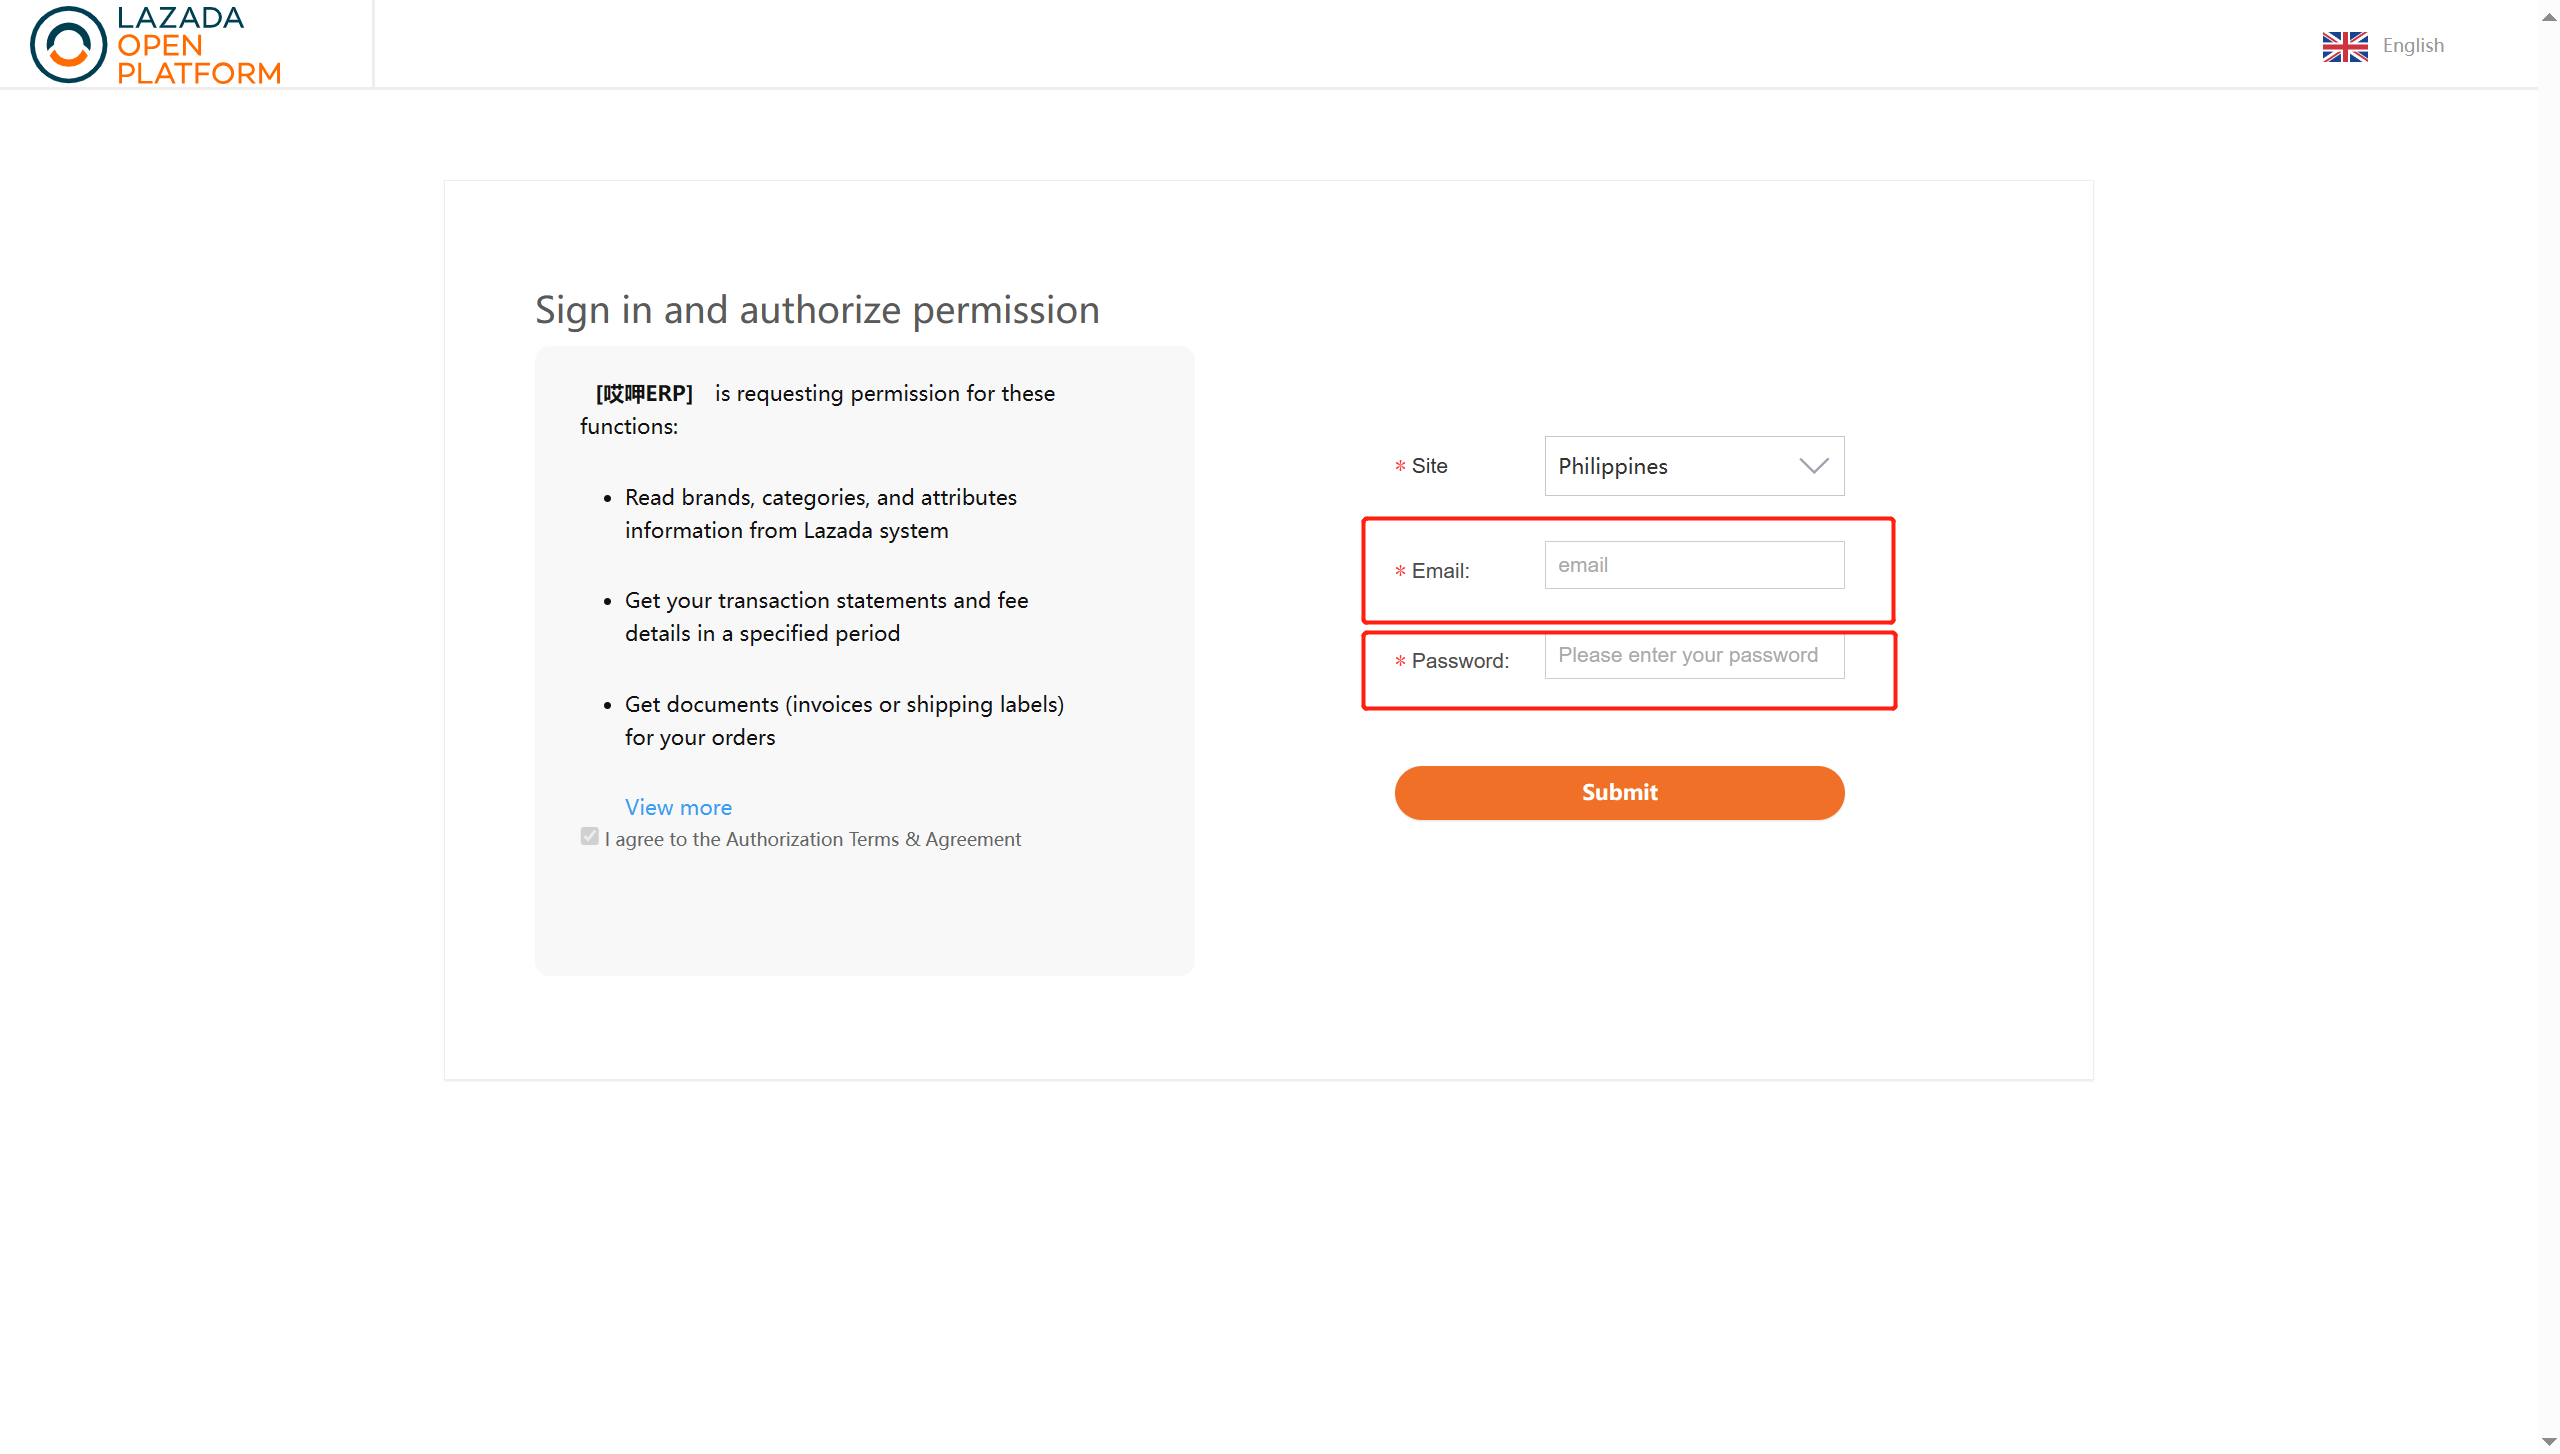Click the LAZADA OPEN PLATFORM title text
2560x1454 pixels.
tap(198, 45)
